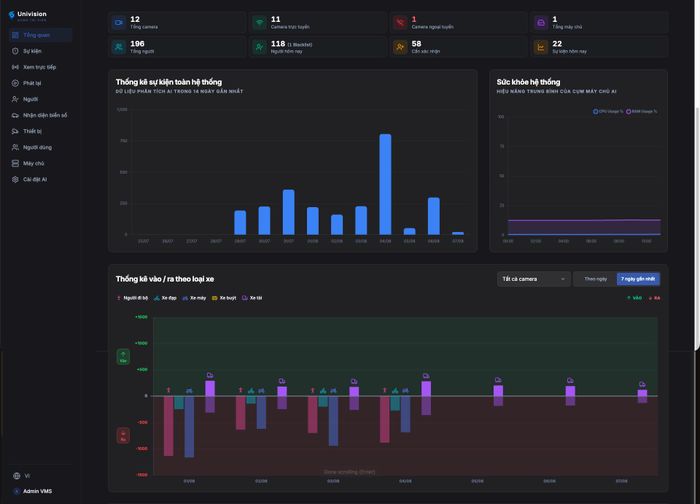Open the Tất cả camera dropdown
700x504 pixels.
coord(533,279)
